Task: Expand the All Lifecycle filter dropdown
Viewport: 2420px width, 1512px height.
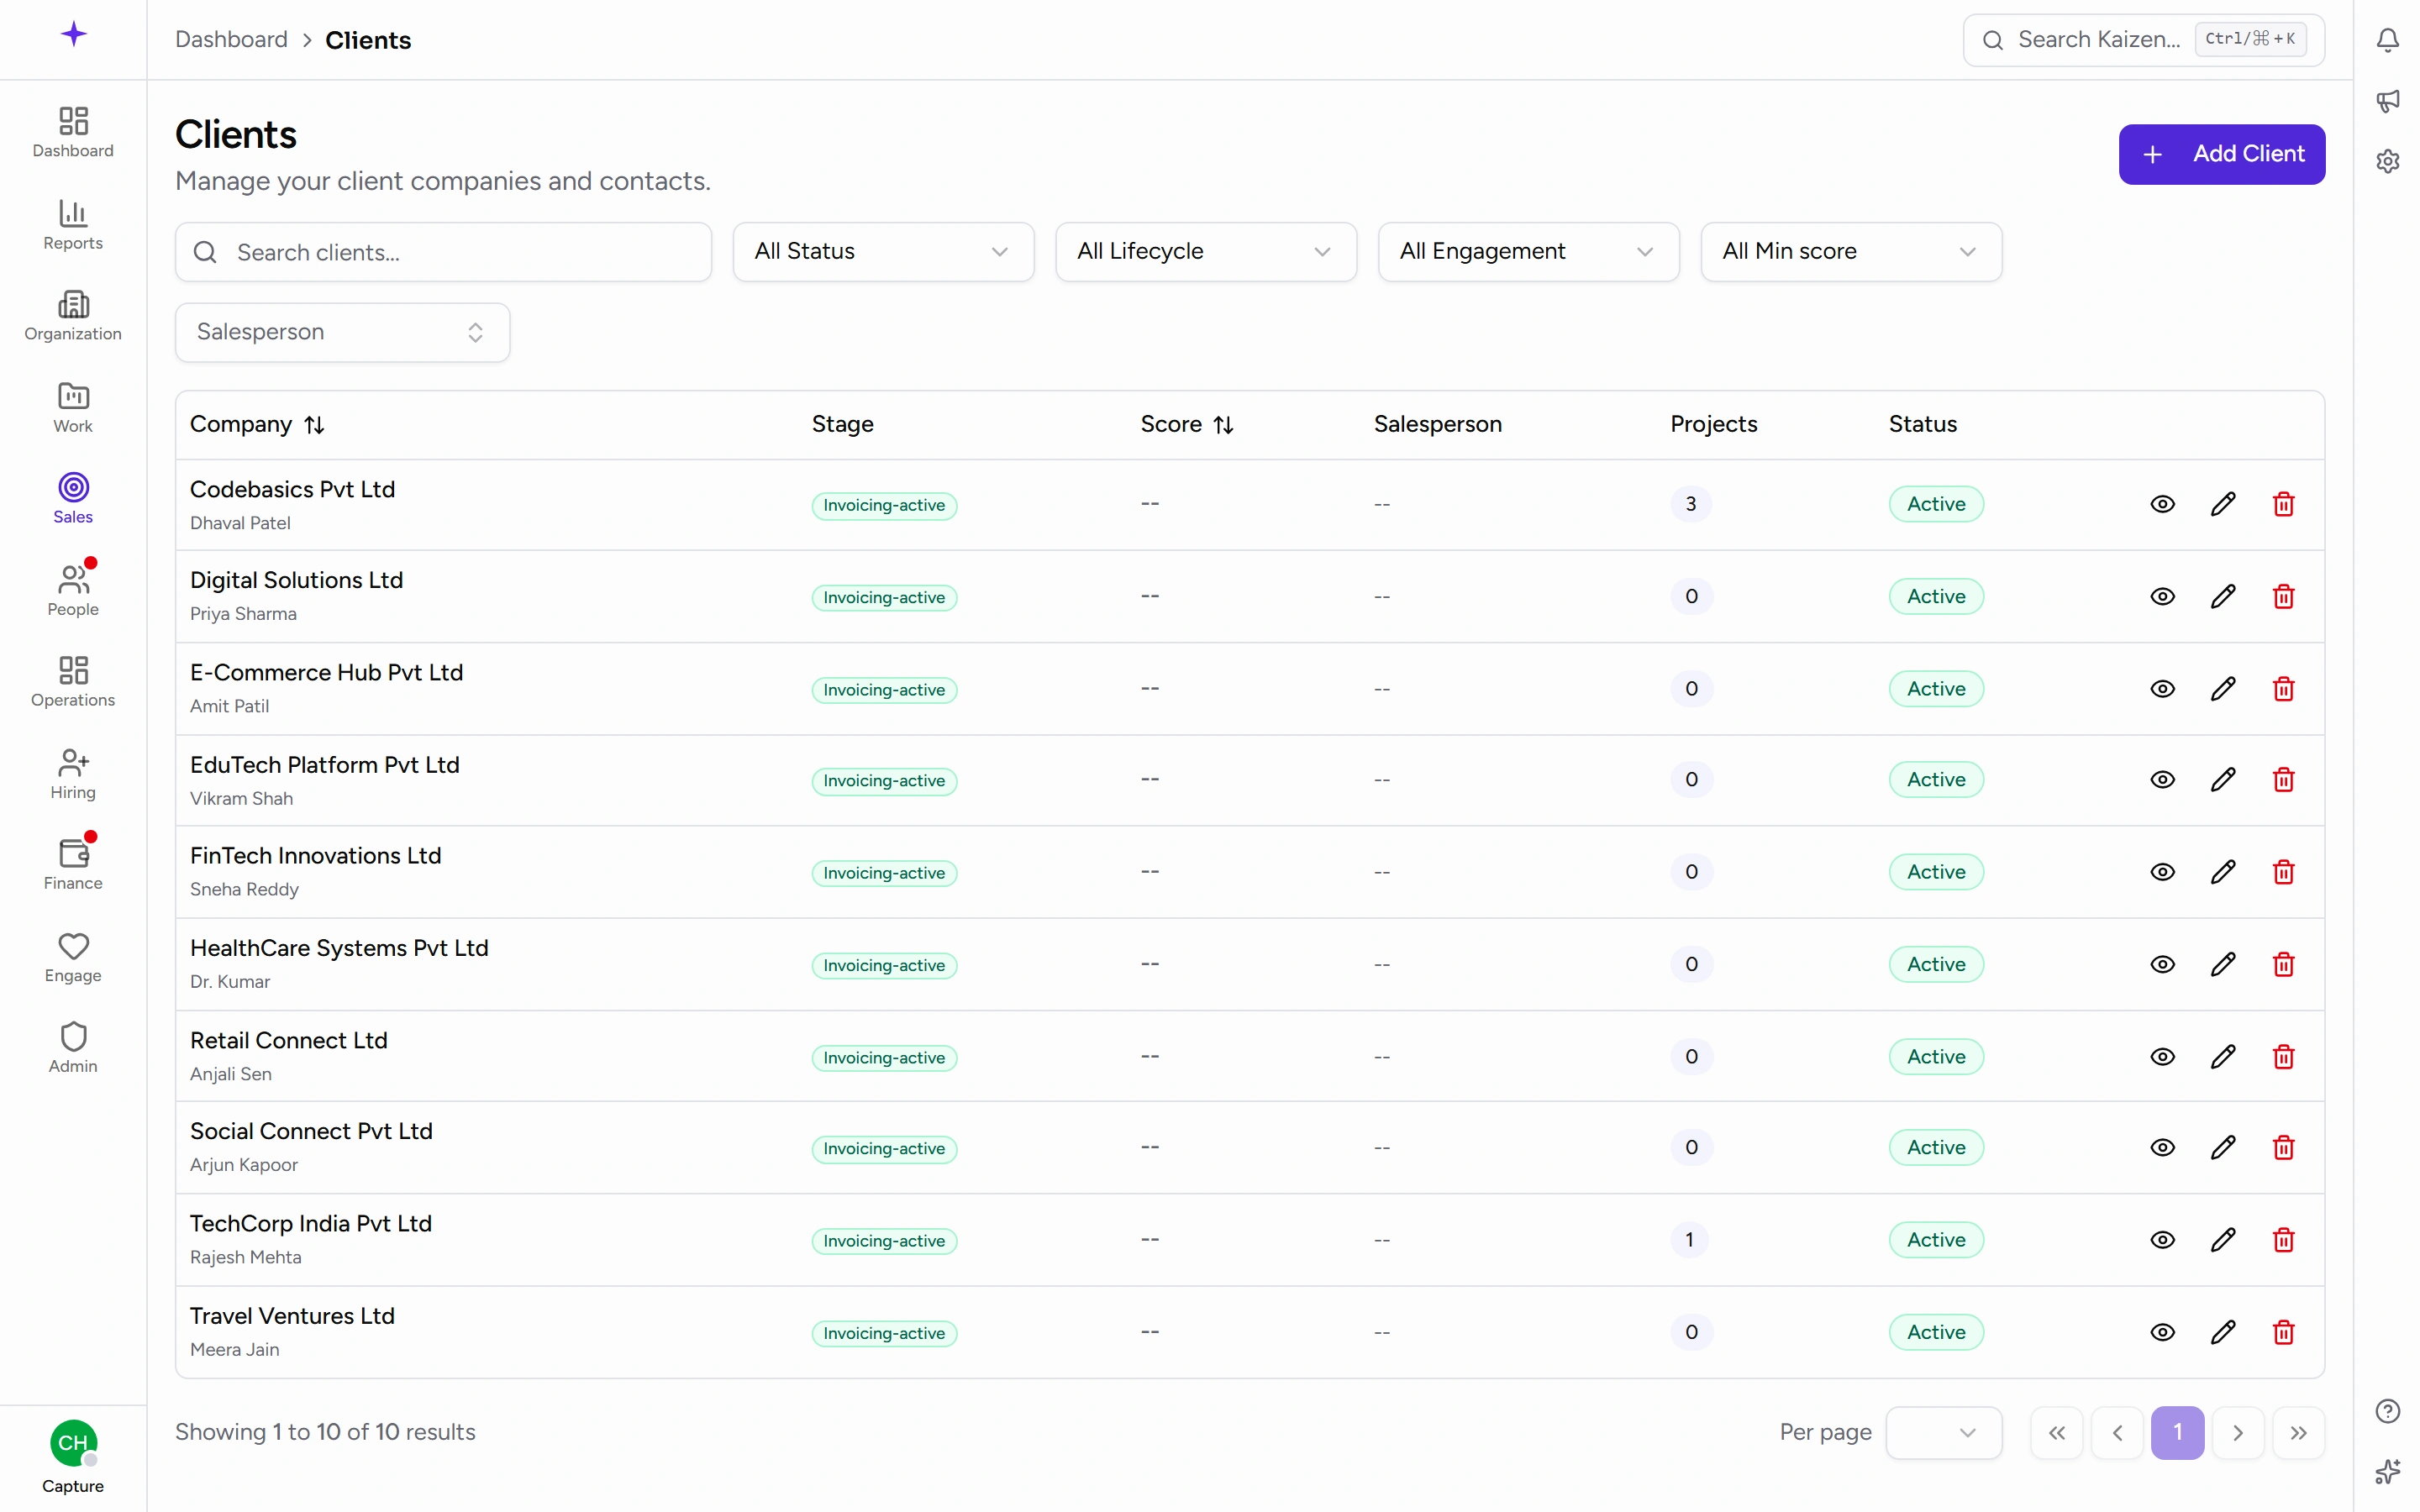Action: click(1206, 252)
